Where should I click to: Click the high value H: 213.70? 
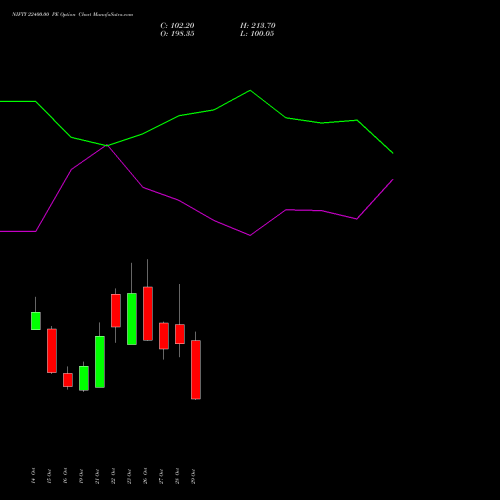click(258, 26)
